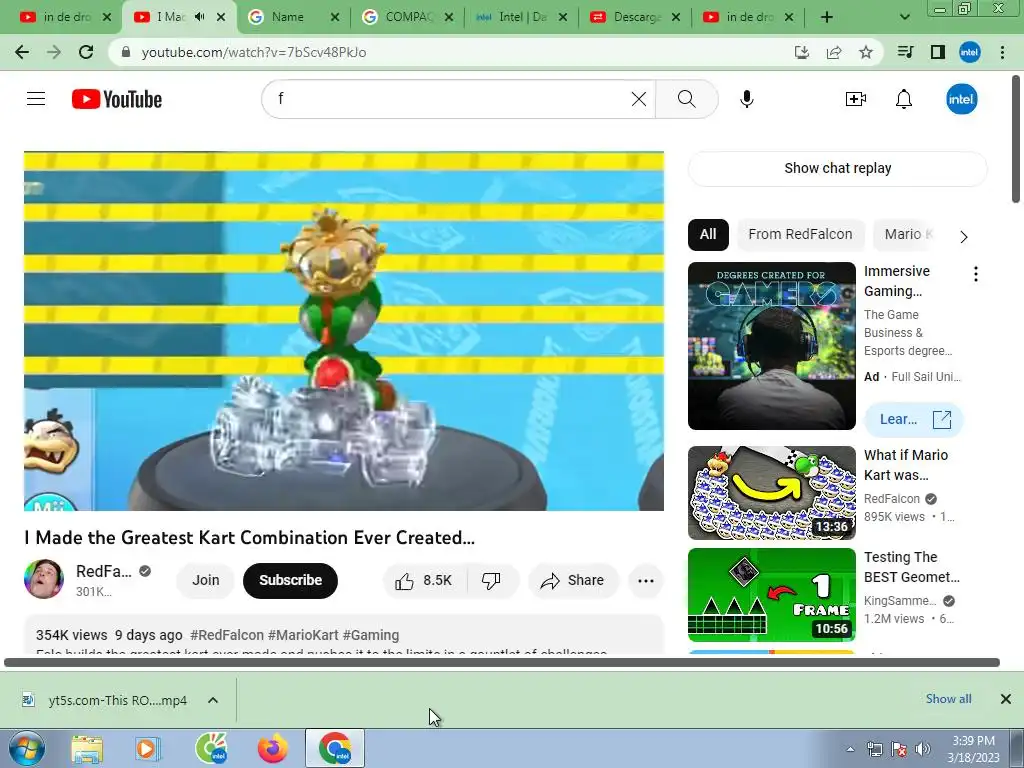Go back with browser back arrow
Screen dimensions: 1024x768
pyautogui.click(x=22, y=52)
